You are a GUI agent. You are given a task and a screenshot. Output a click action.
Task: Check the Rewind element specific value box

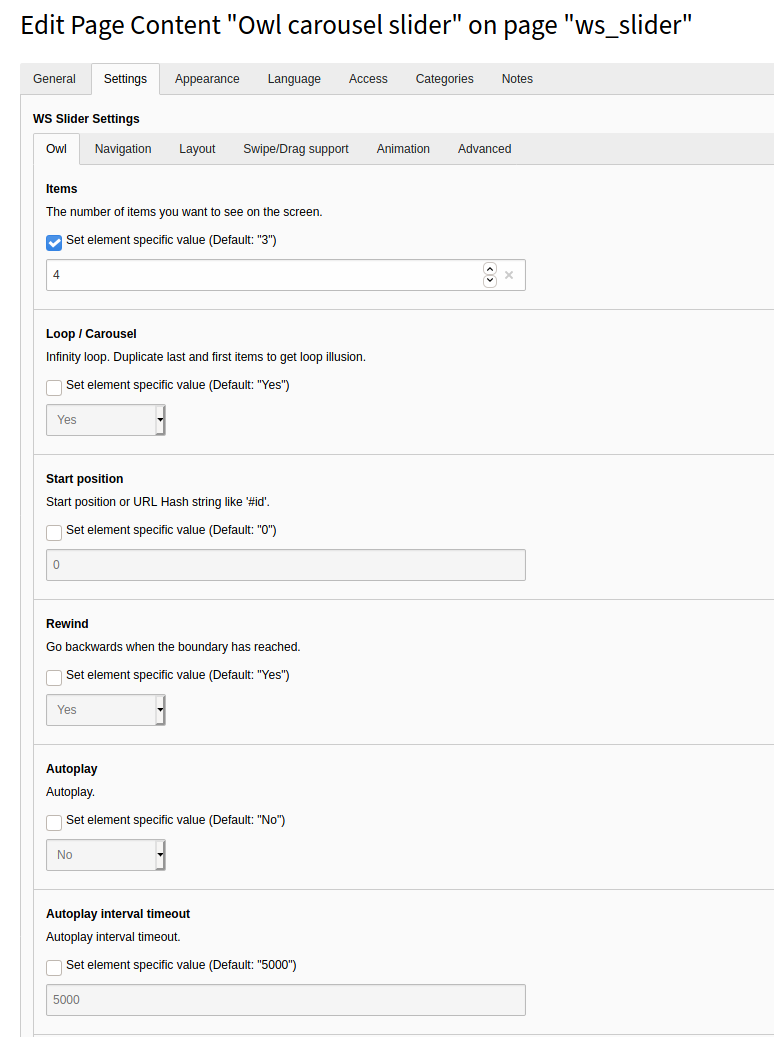tap(54, 677)
